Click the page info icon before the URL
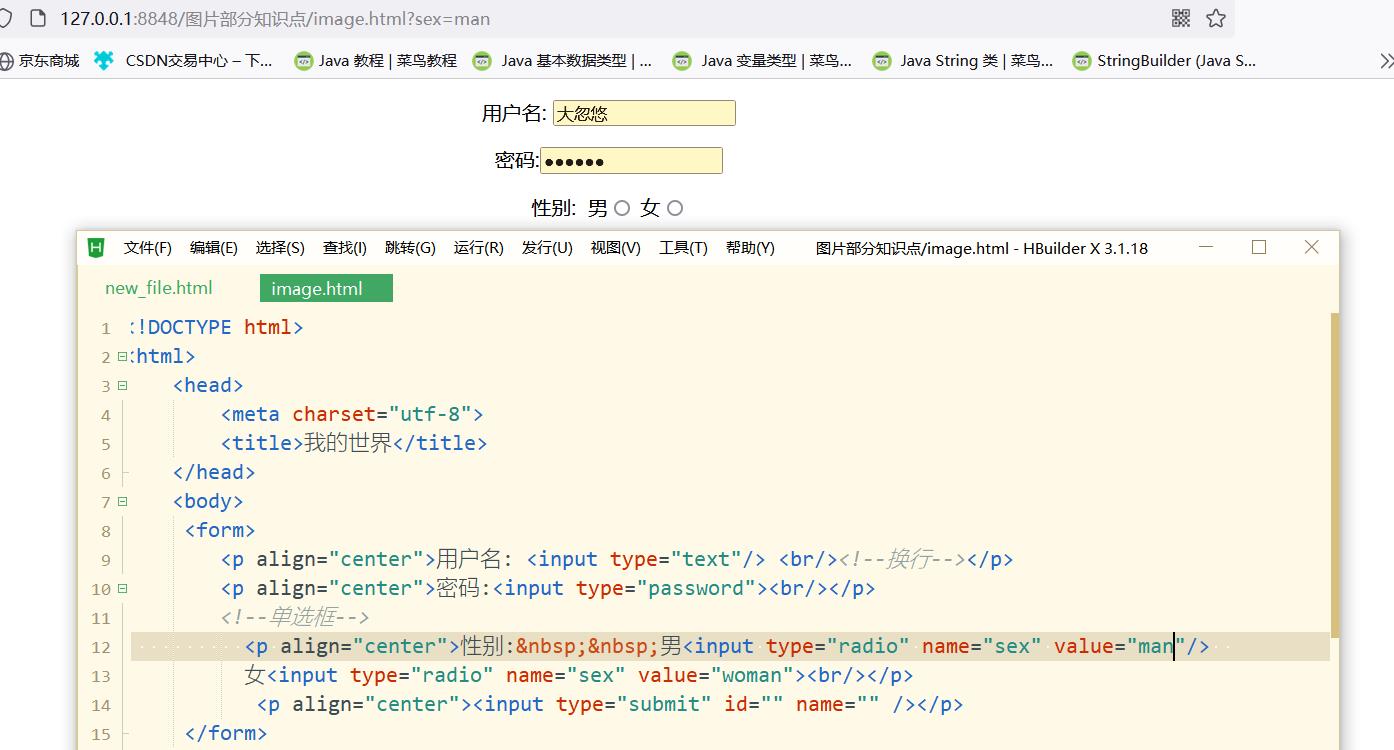The image size is (1394, 750). tap(38, 18)
